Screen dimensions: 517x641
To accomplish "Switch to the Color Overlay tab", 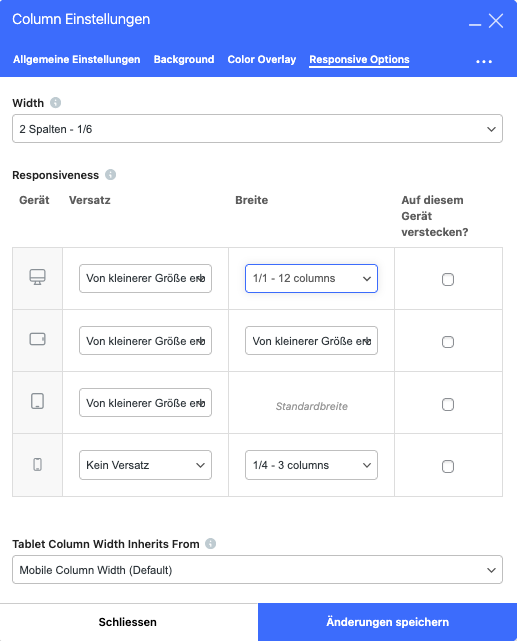I will point(262,59).
